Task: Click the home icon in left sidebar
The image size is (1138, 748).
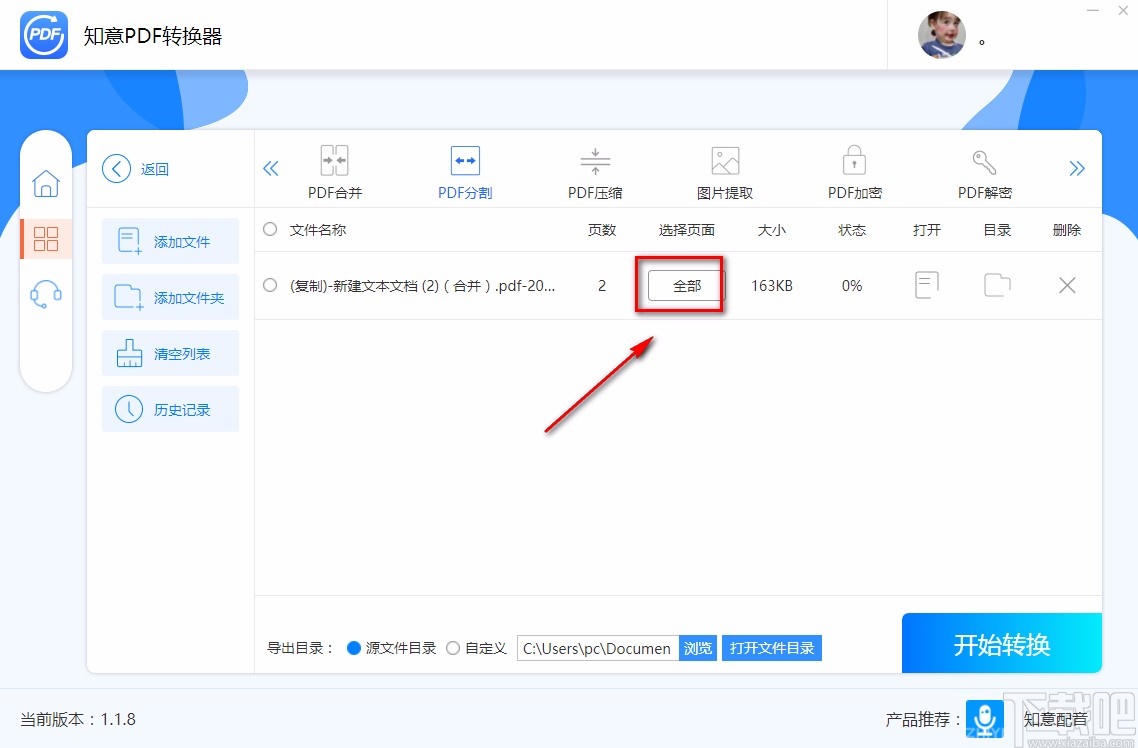Action: tap(46, 183)
